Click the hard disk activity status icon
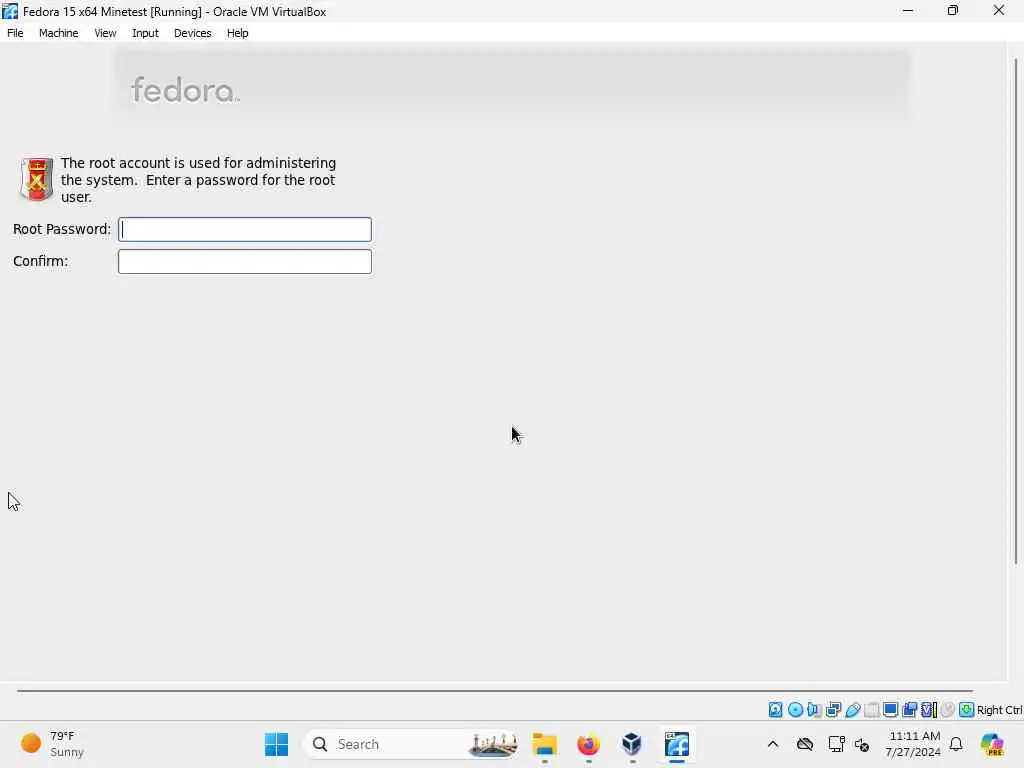This screenshot has width=1024, height=768. click(x=775, y=710)
